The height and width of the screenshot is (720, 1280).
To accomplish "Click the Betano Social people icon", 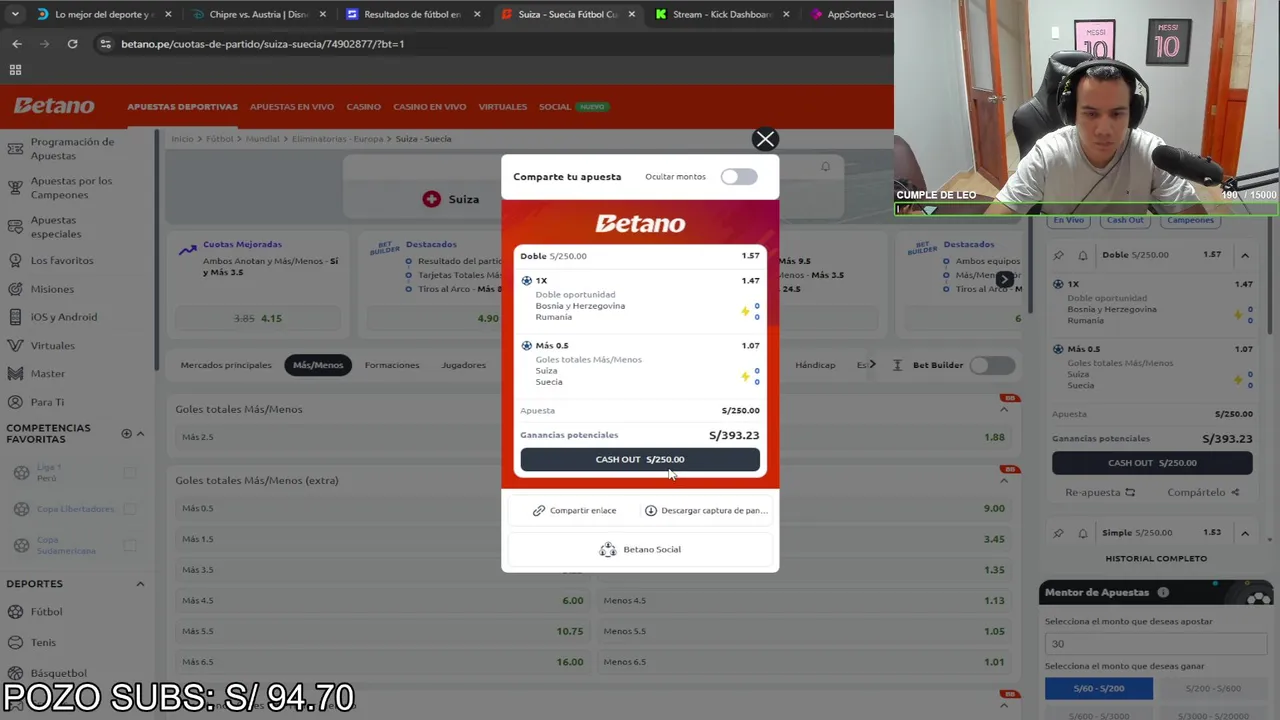I will point(607,549).
